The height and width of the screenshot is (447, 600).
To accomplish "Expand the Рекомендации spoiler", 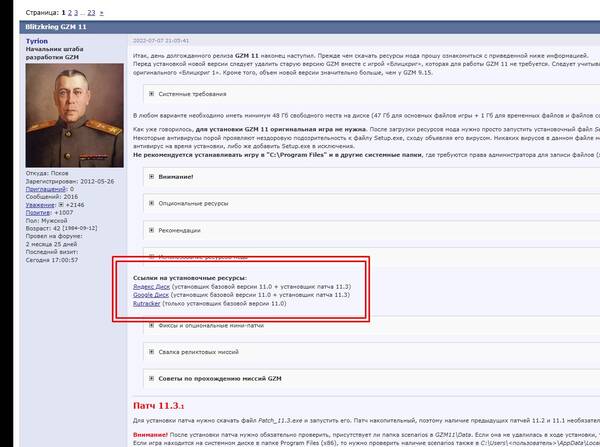I will pyautogui.click(x=152, y=230).
